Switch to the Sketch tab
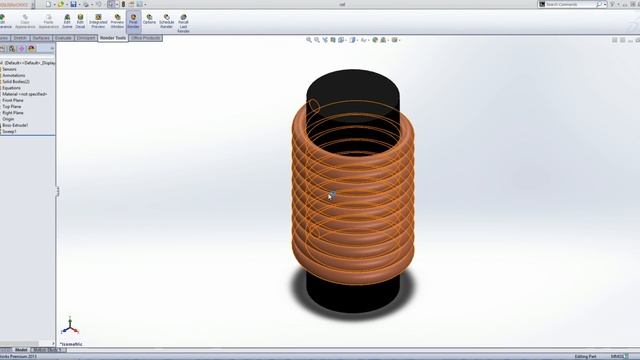Screen dimensions: 640x360 click(20, 38)
